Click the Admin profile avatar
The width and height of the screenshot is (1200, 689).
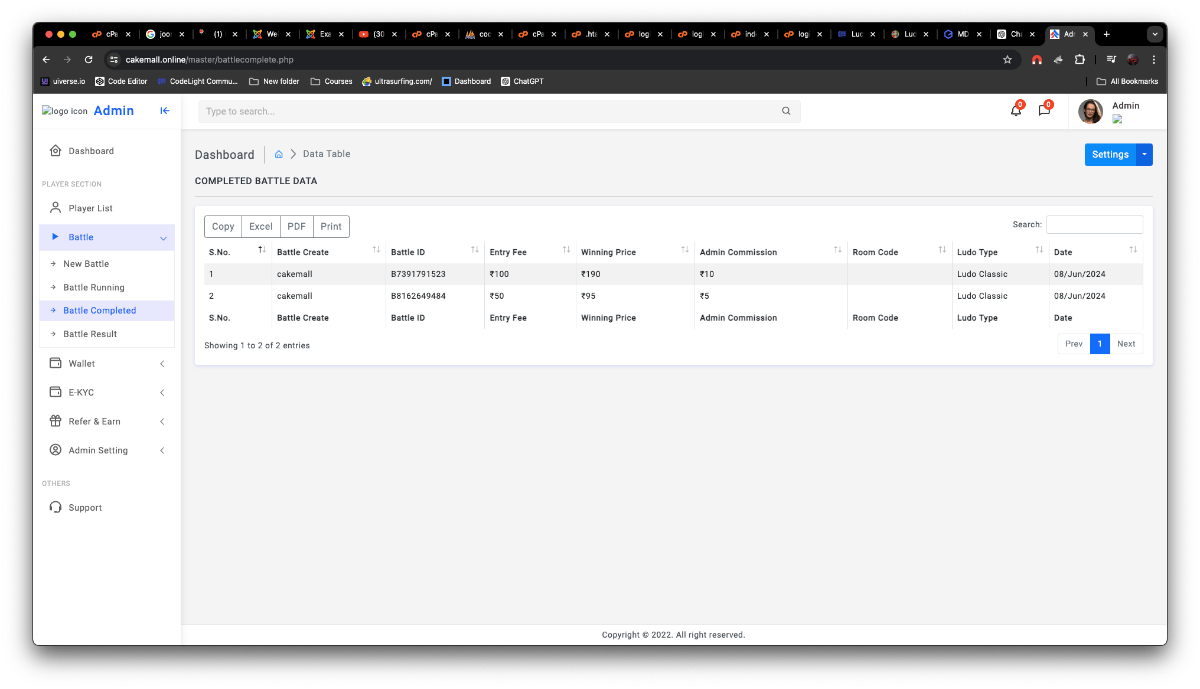(x=1090, y=111)
